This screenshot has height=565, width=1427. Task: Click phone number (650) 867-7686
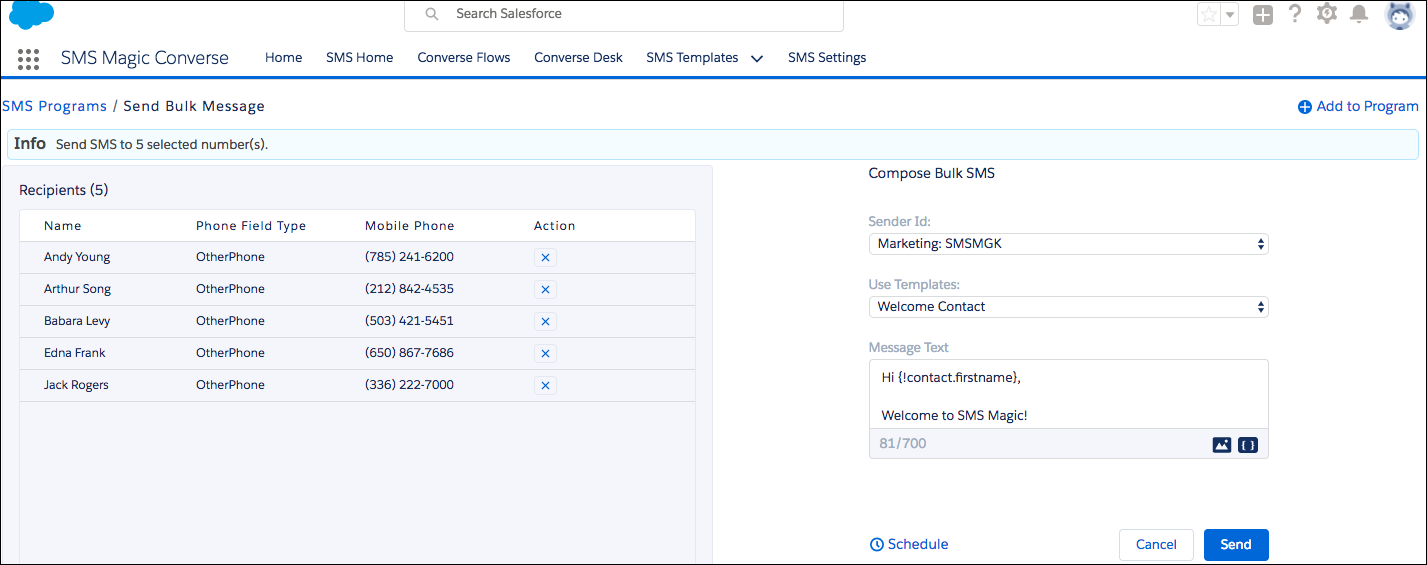coord(409,353)
